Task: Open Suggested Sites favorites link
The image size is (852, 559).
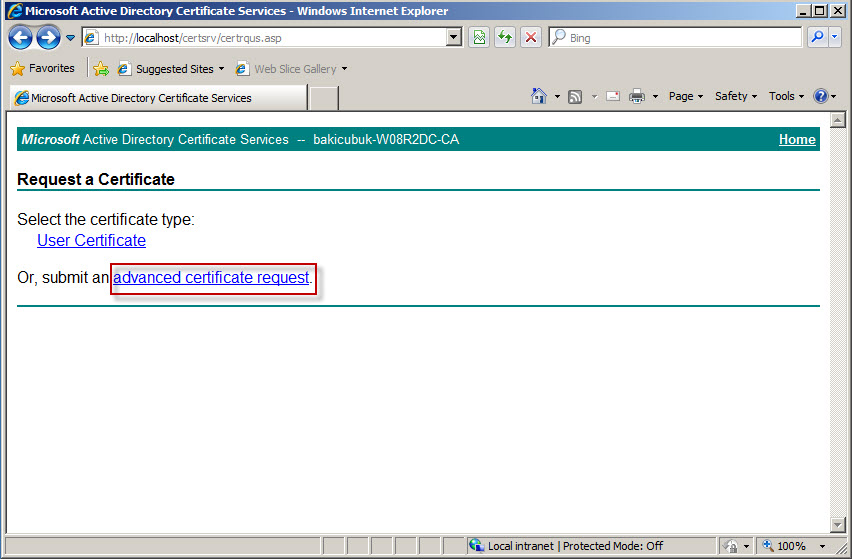Action: 171,68
